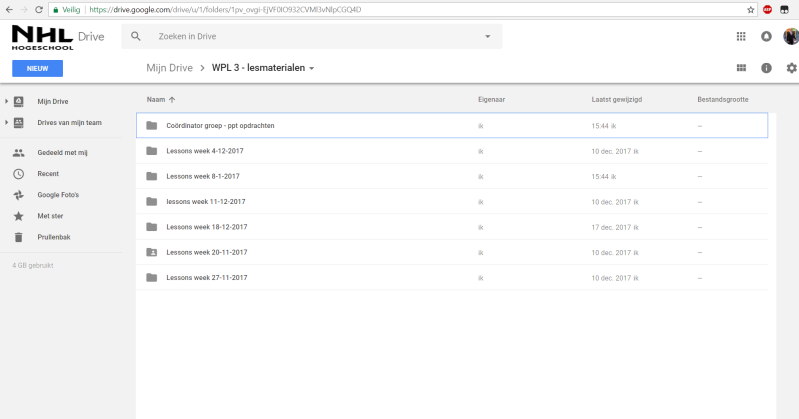The image size is (799, 419).
Task: Sort by Bestandsgrootte column header
Action: [x=723, y=99]
